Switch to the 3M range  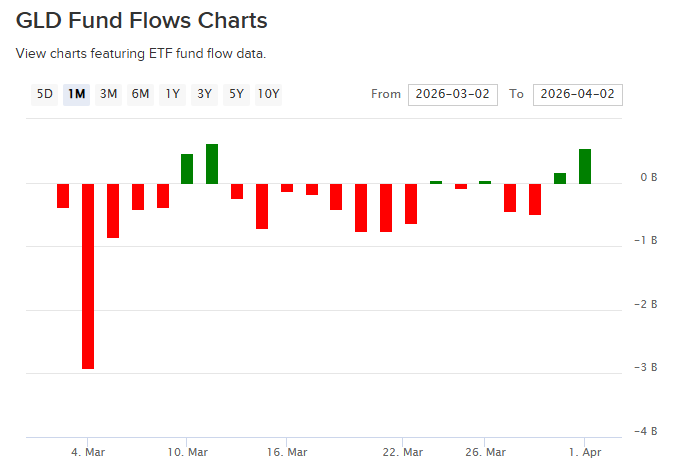point(108,94)
